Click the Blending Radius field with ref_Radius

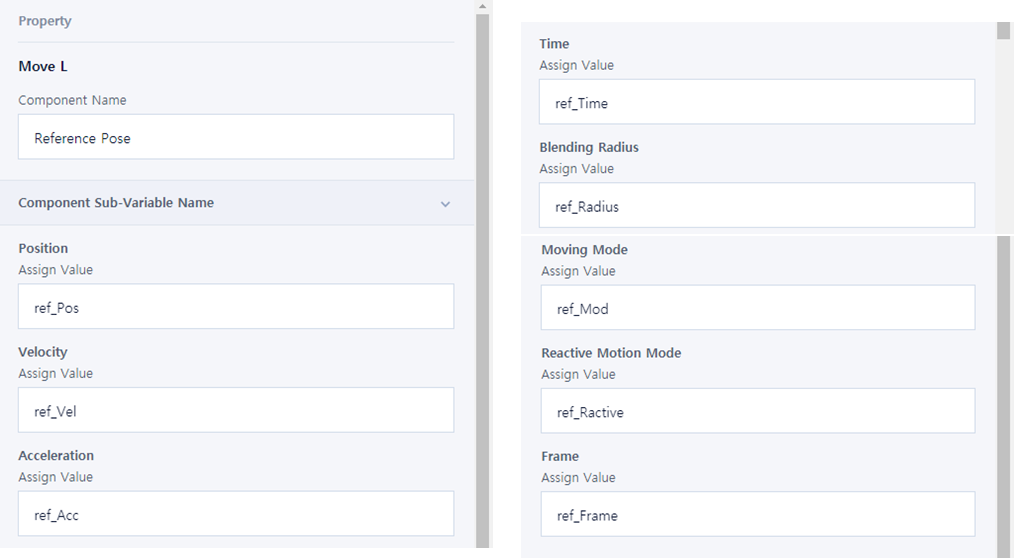[757, 206]
